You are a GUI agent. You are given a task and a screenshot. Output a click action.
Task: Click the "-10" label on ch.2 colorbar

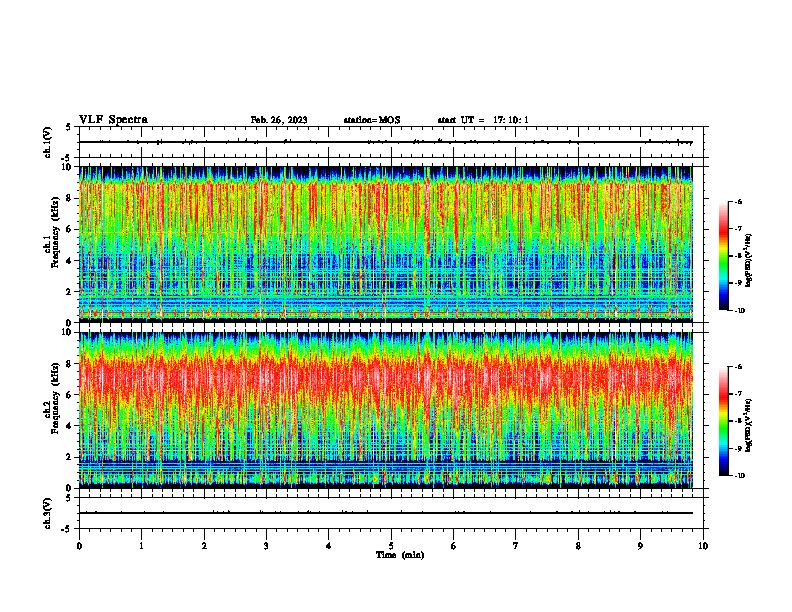point(740,476)
